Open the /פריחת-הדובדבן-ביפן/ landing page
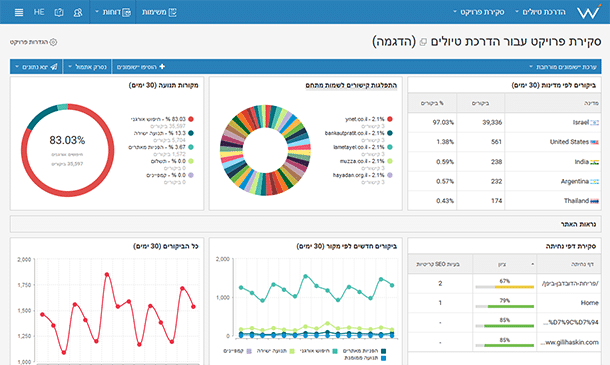 point(570,284)
